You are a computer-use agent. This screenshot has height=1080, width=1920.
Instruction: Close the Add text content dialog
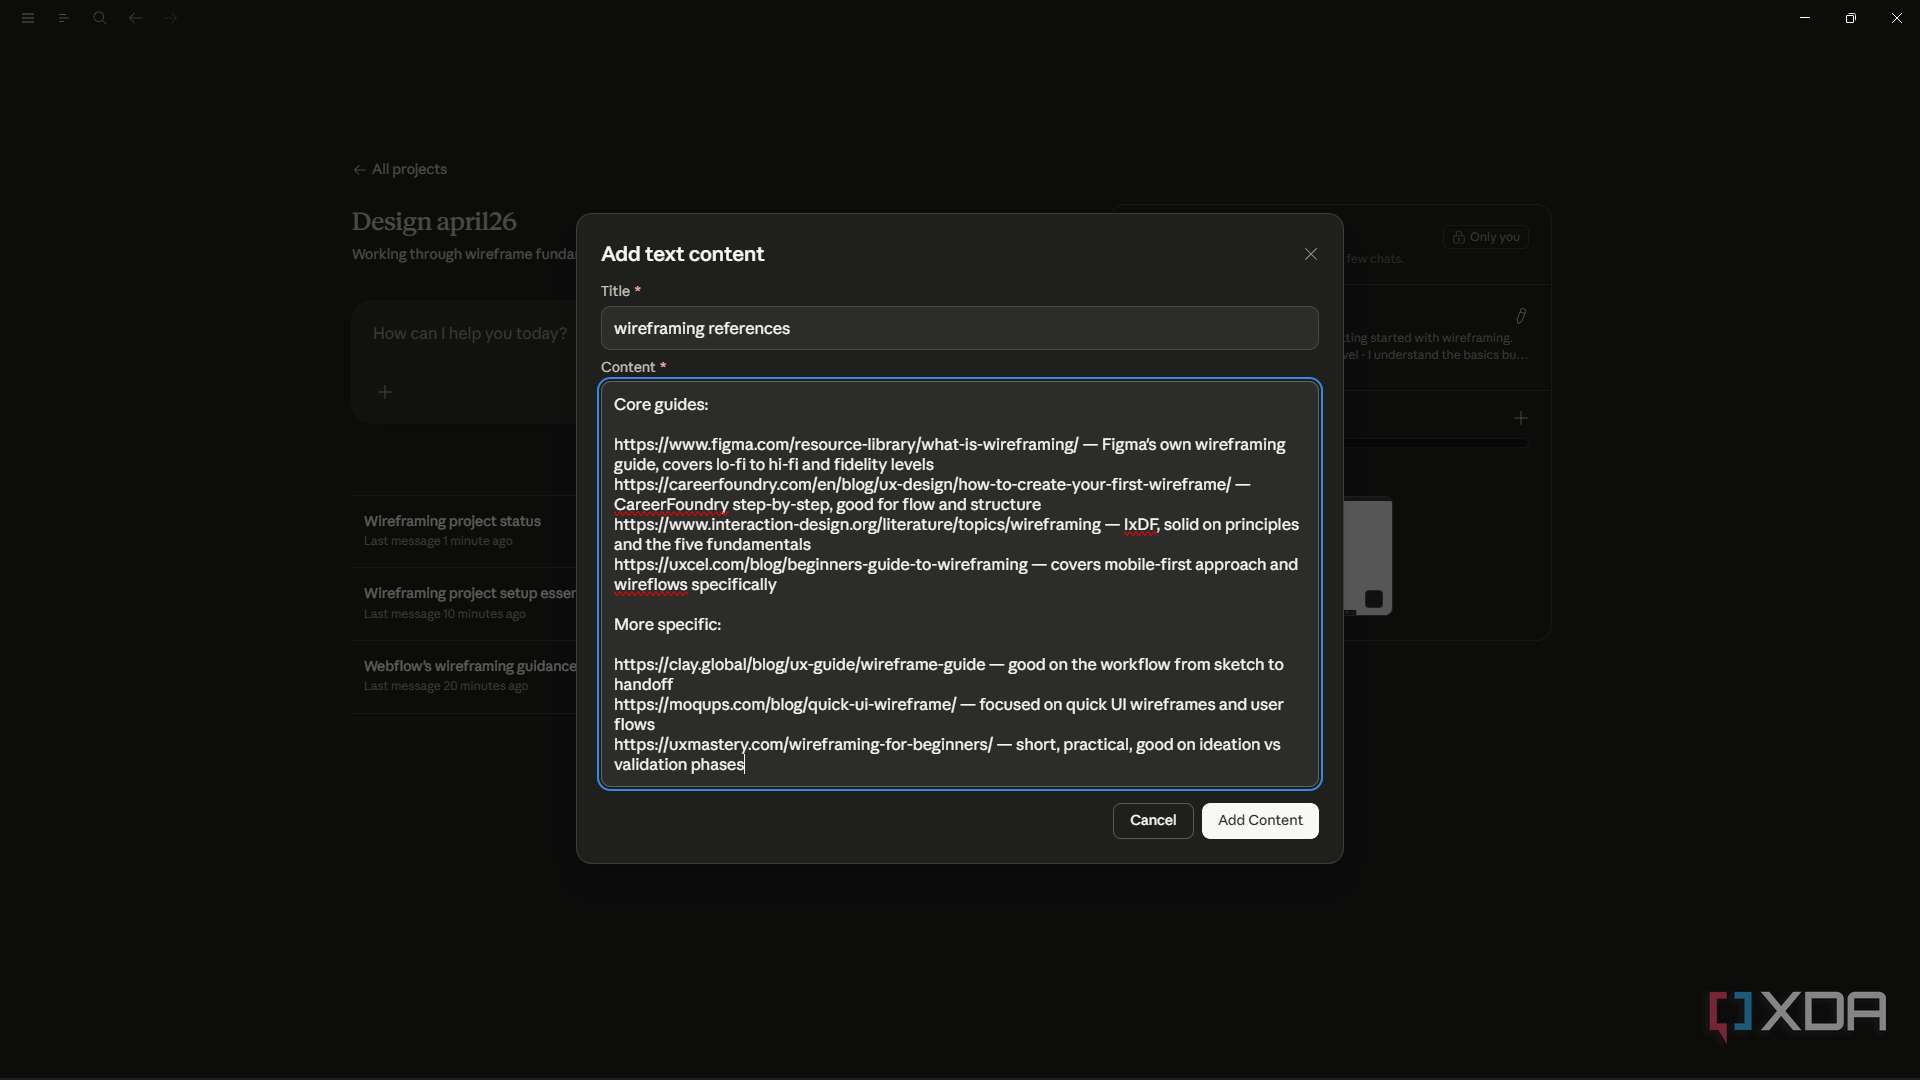1310,254
